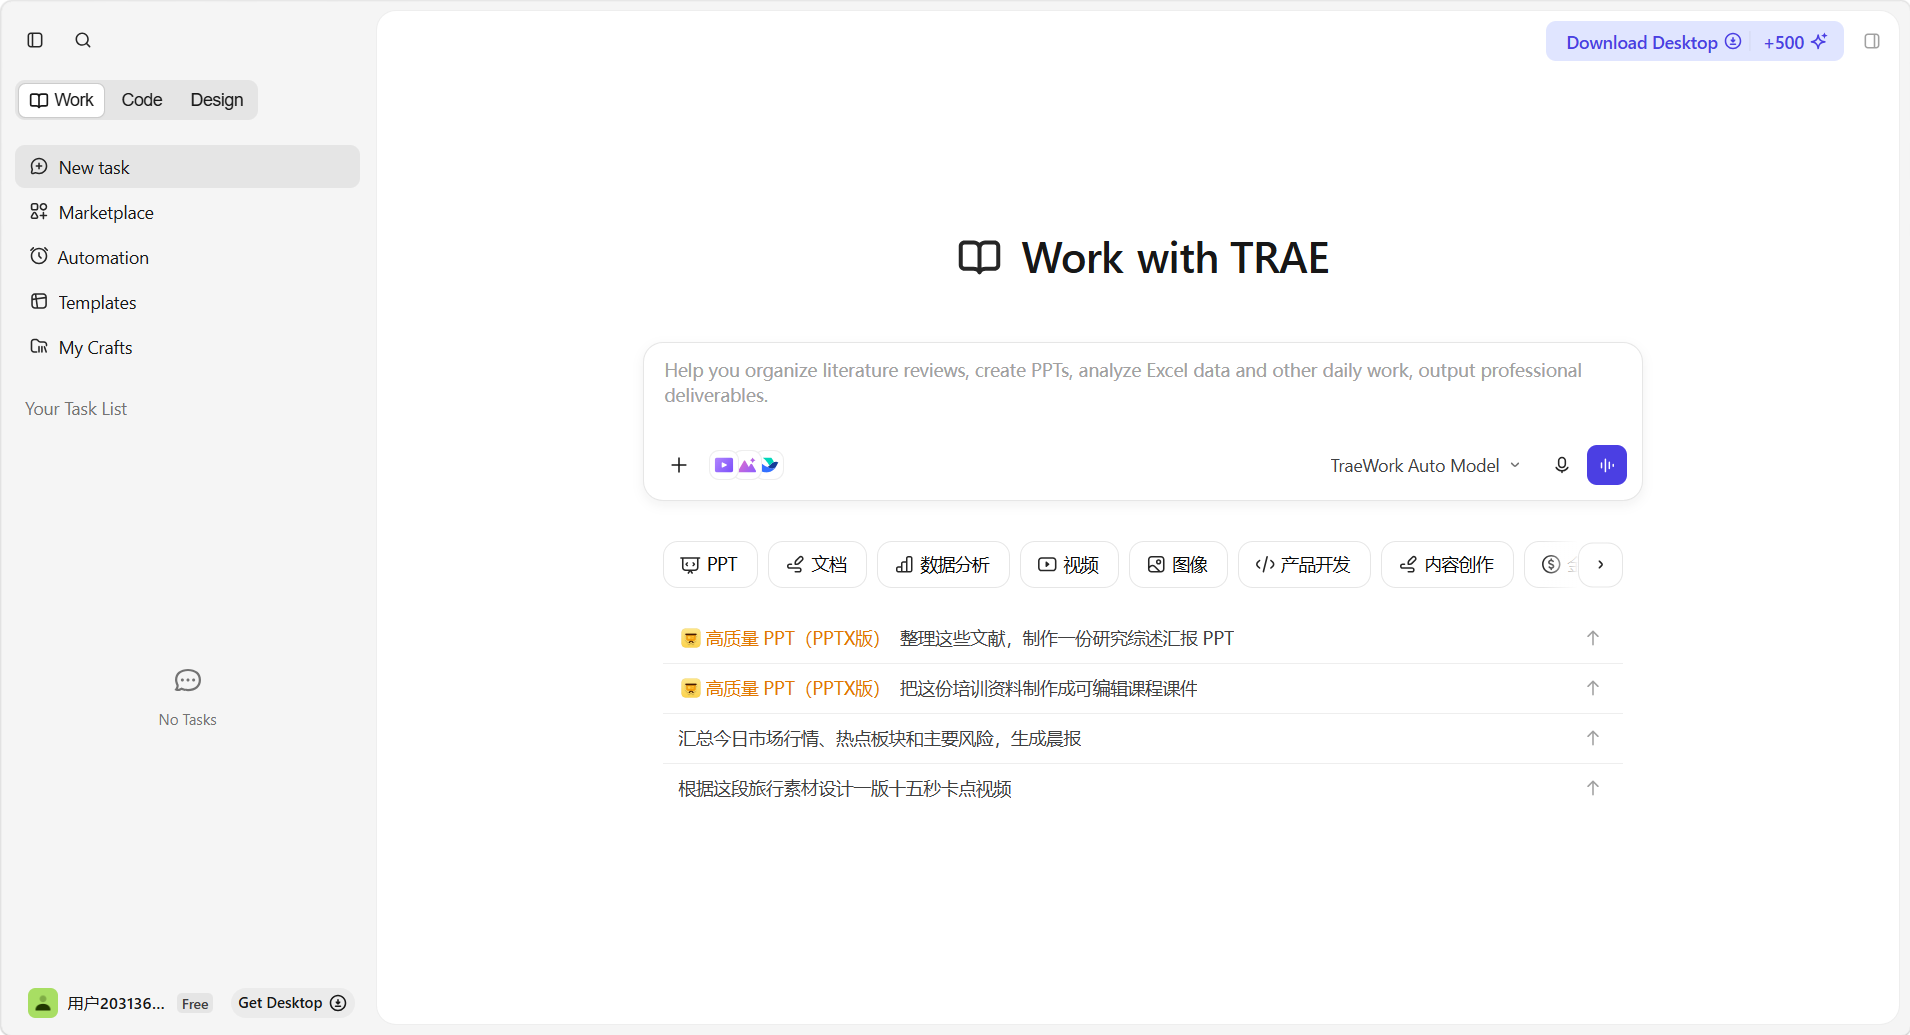Viewport: 1910px width, 1035px height.
Task: Click the user avatar icon at bottom left
Action: tap(43, 1003)
